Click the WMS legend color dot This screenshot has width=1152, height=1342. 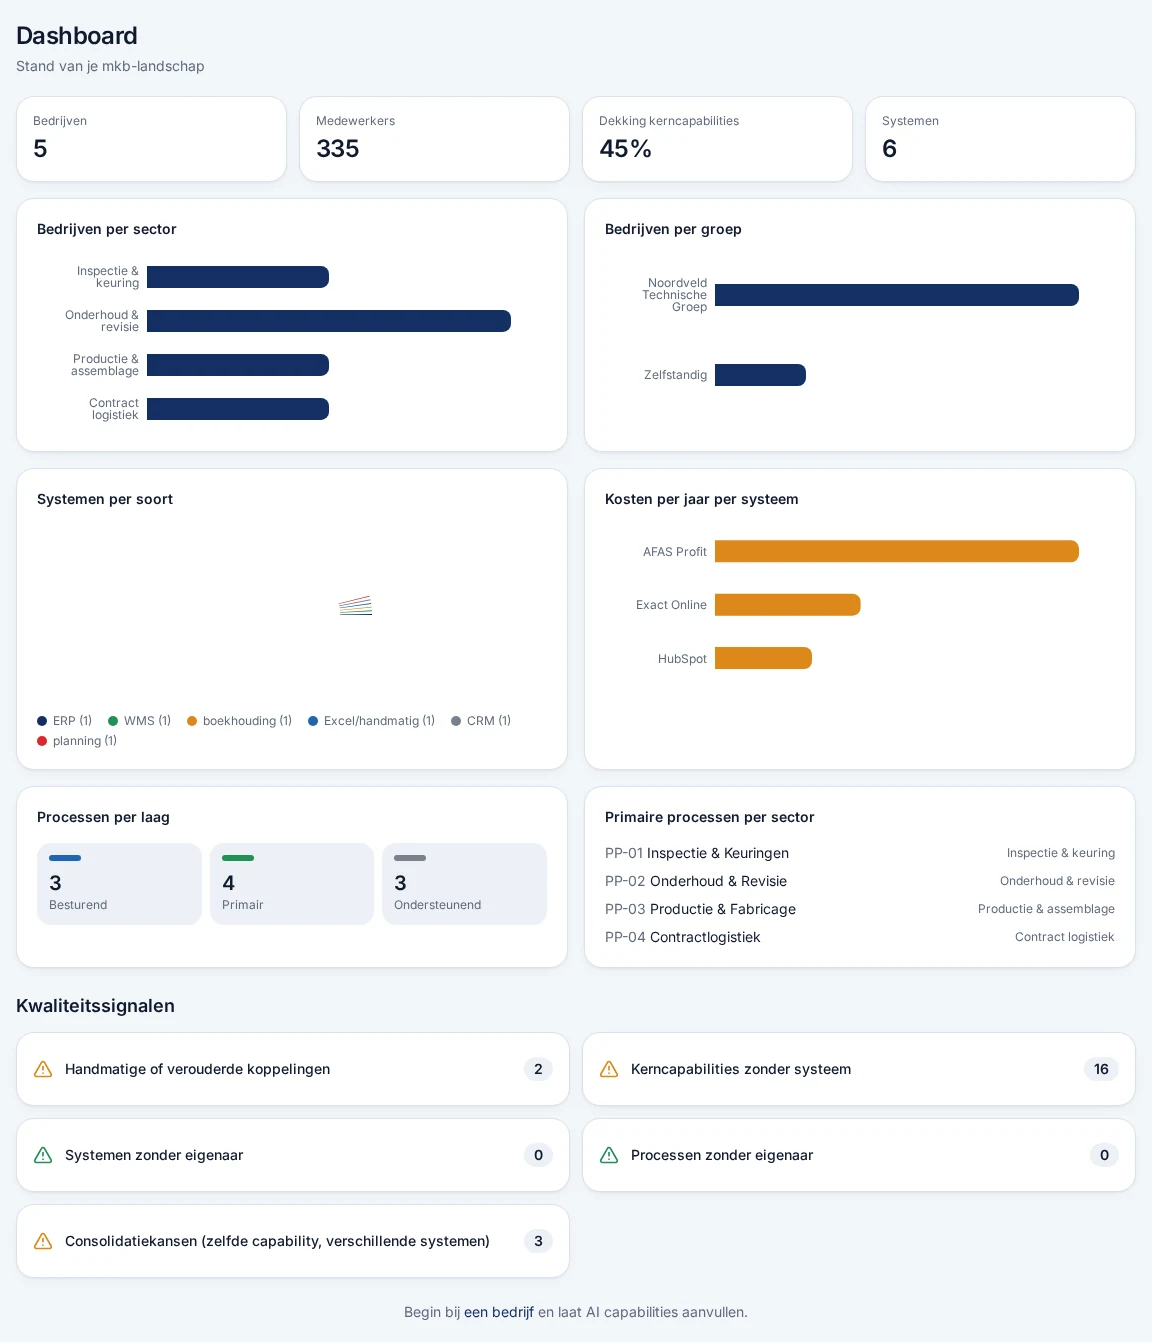pyautogui.click(x=113, y=721)
